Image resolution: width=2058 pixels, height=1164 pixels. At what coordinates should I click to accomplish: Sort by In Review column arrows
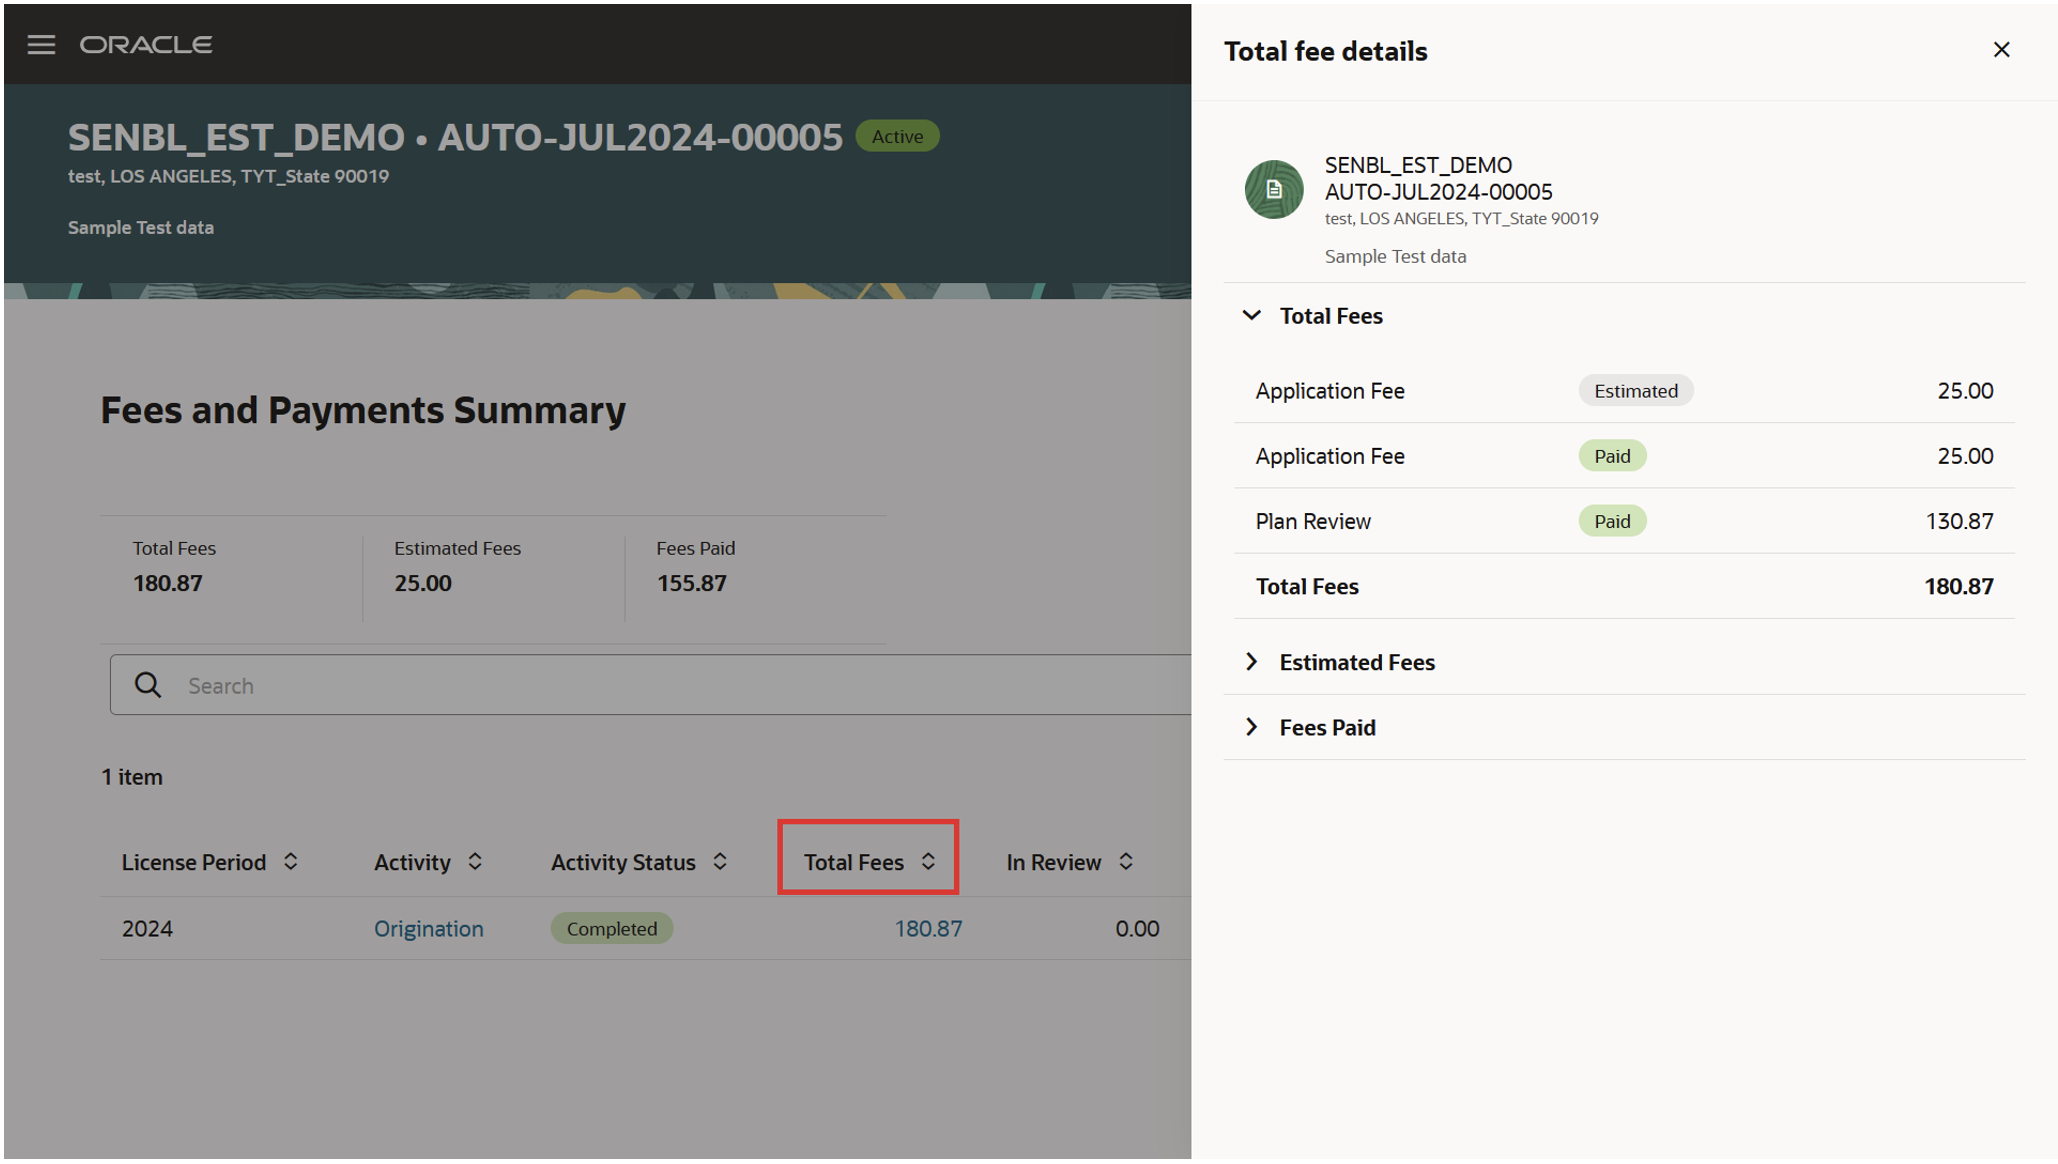pyautogui.click(x=1126, y=862)
